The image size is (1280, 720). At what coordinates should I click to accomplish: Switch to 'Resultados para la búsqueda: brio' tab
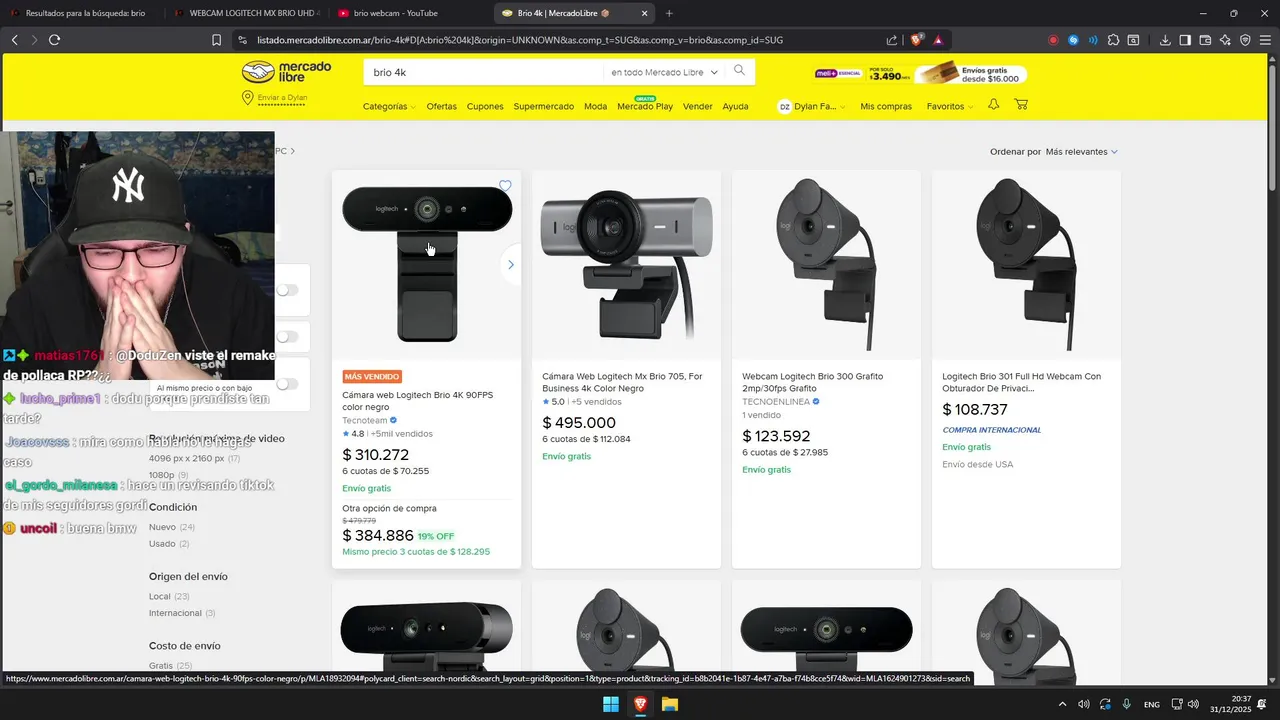85,13
